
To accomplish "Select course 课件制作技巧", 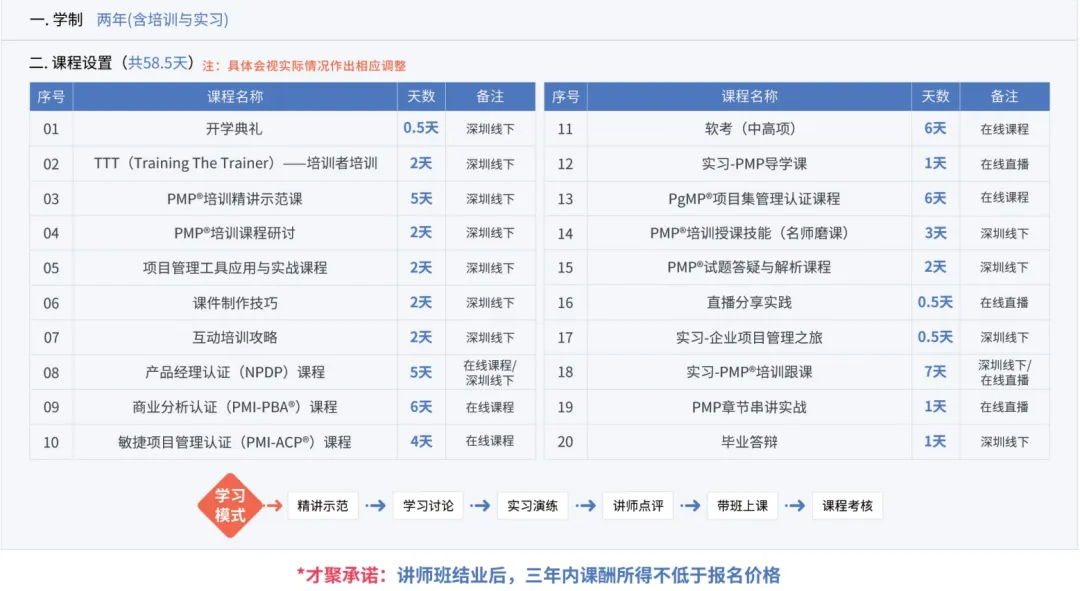I will [x=234, y=302].
